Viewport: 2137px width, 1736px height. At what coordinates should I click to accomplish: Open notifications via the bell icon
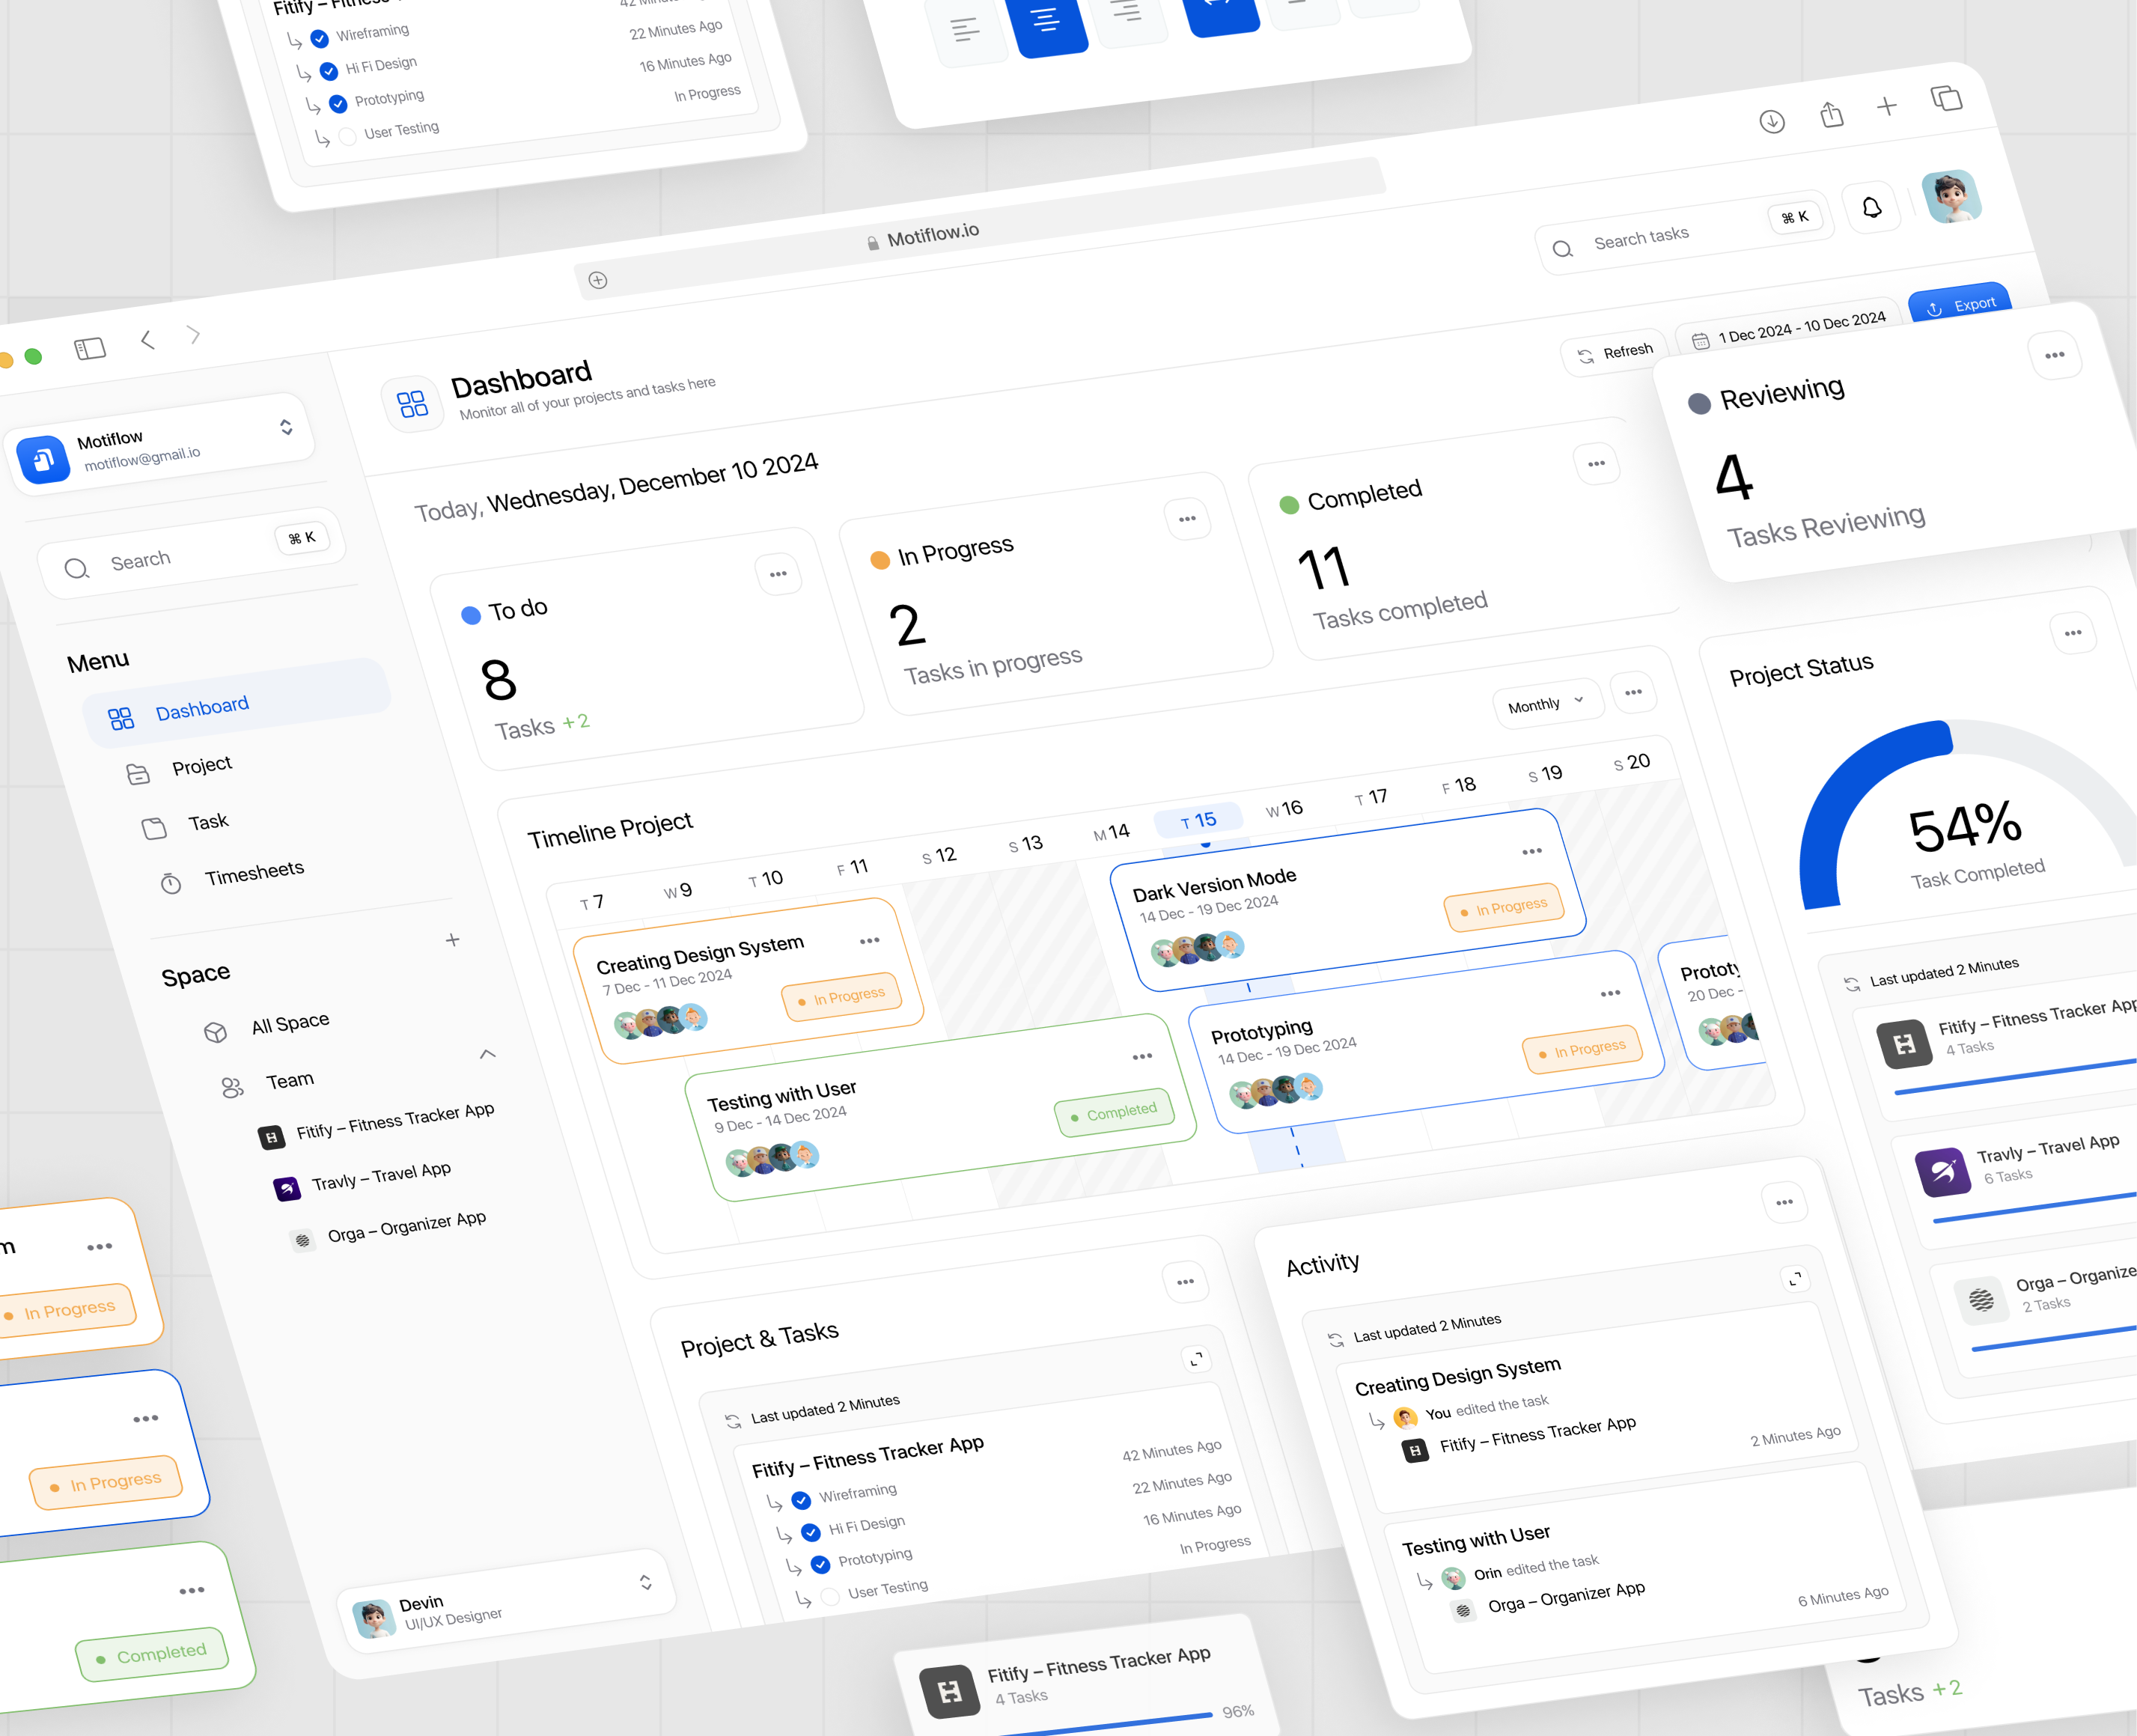(1872, 207)
